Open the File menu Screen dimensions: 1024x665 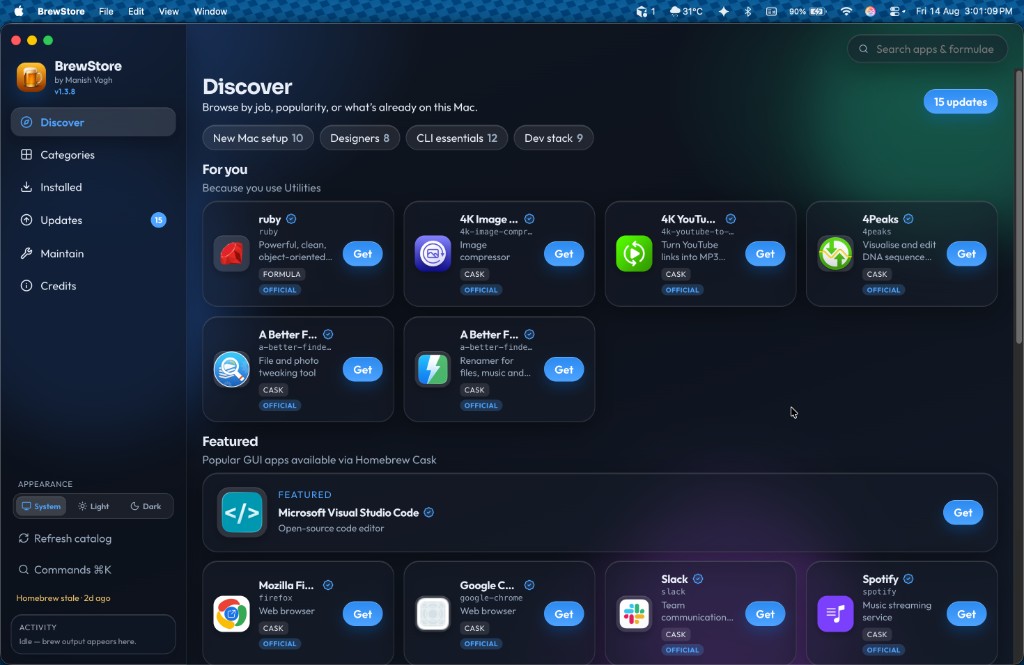click(x=106, y=11)
